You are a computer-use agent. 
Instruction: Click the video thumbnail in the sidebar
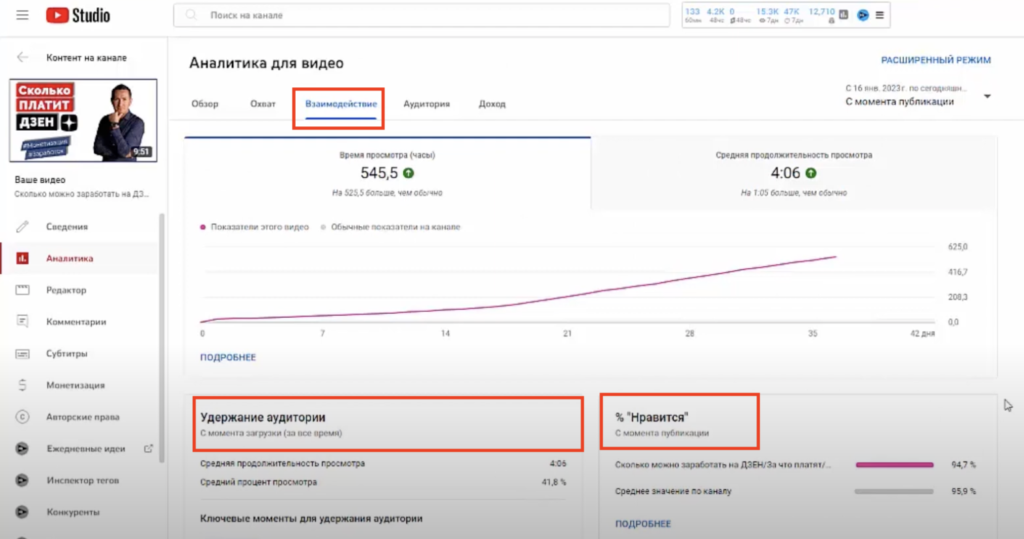point(83,120)
